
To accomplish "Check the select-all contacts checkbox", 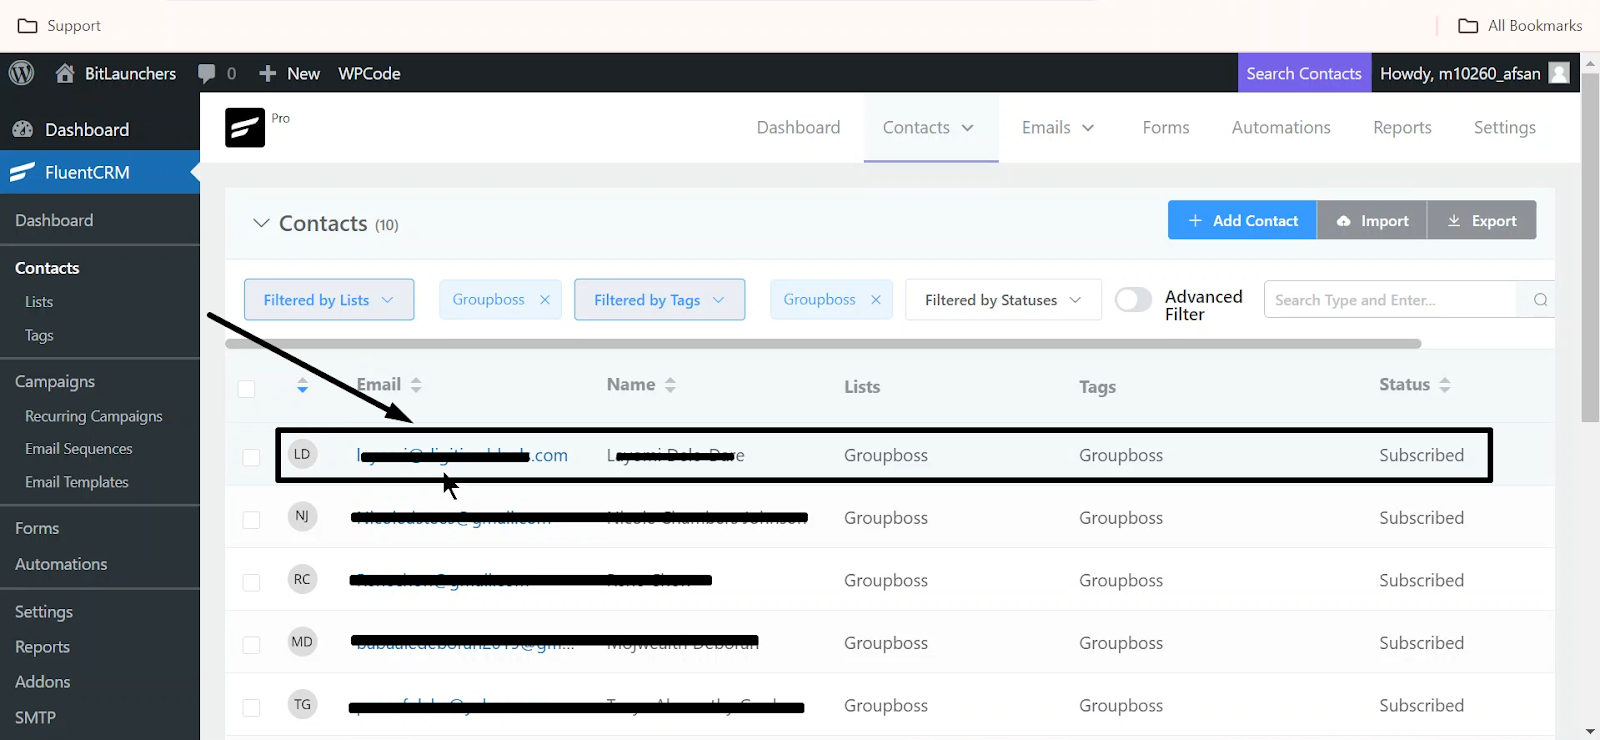I will pyautogui.click(x=246, y=389).
